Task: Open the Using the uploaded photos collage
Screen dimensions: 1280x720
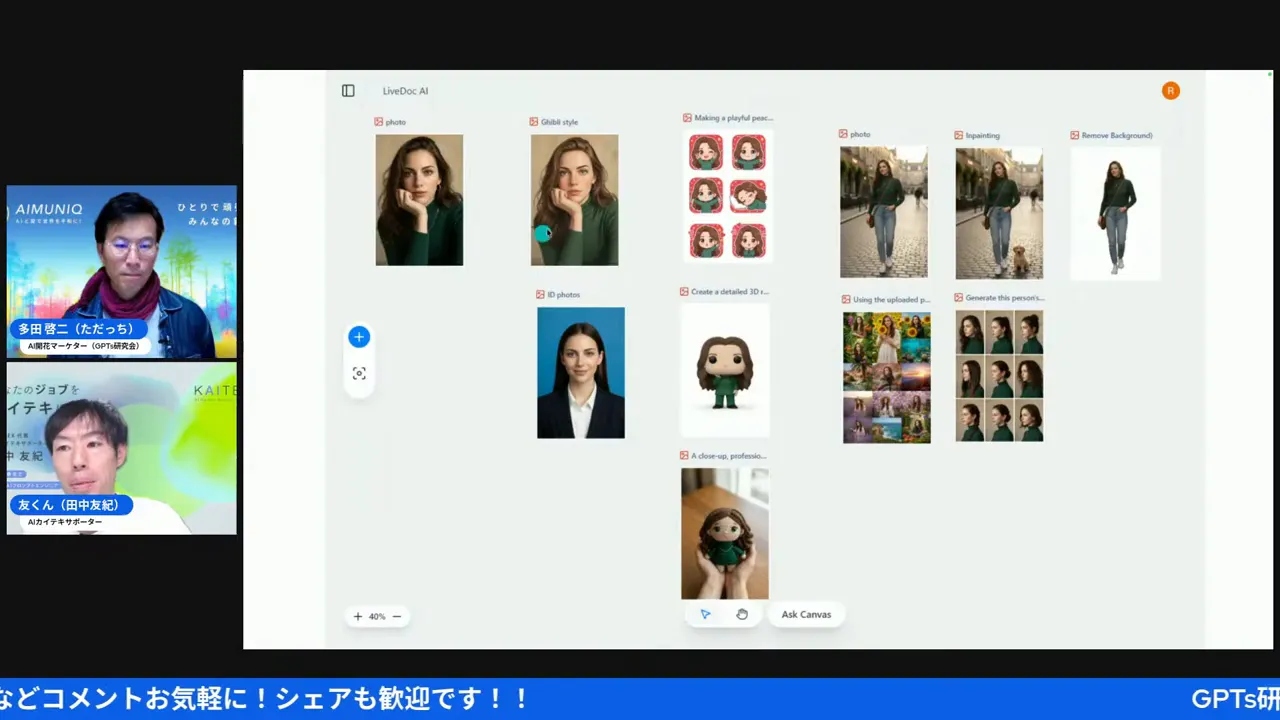Action: [x=886, y=376]
